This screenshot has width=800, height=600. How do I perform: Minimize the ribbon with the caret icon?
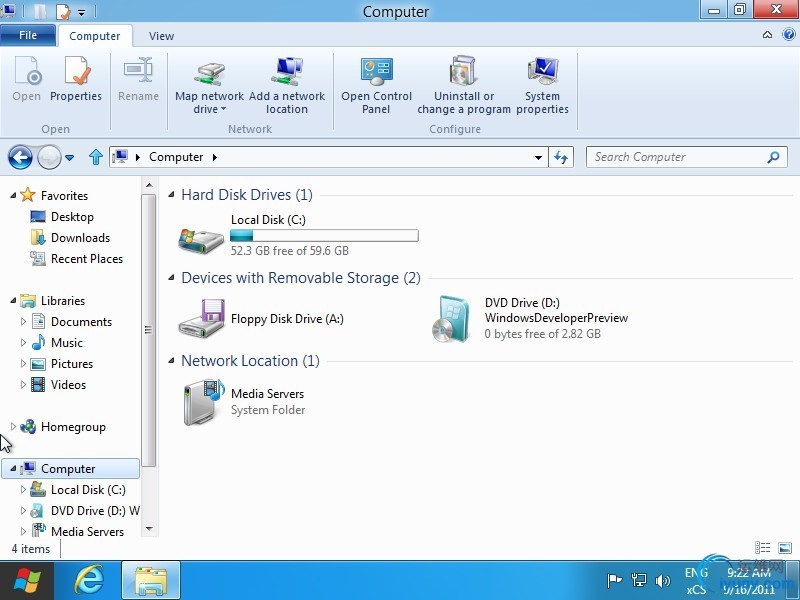tap(767, 35)
